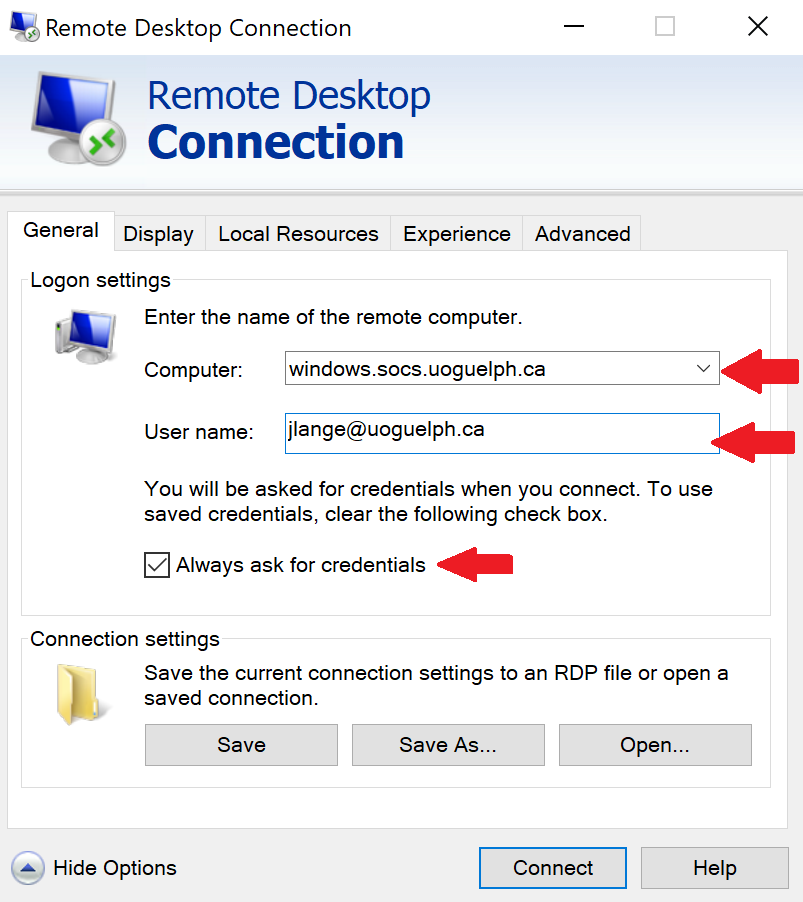Viewport: 803px width, 902px height.
Task: Switch to the Display tab
Action: click(x=158, y=233)
